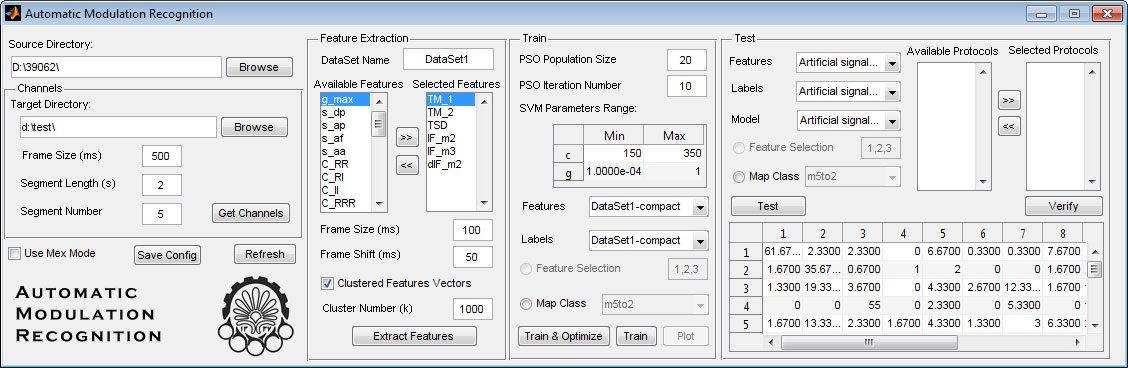Click the Train button
The width and height of the screenshot is (1128, 368).
(636, 336)
